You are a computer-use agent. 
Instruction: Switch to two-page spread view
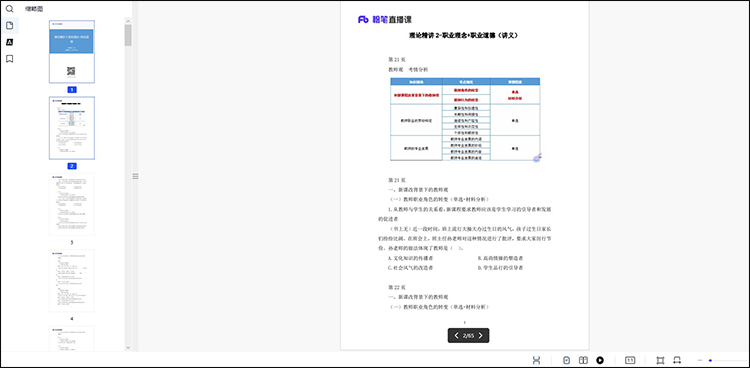[583, 360]
